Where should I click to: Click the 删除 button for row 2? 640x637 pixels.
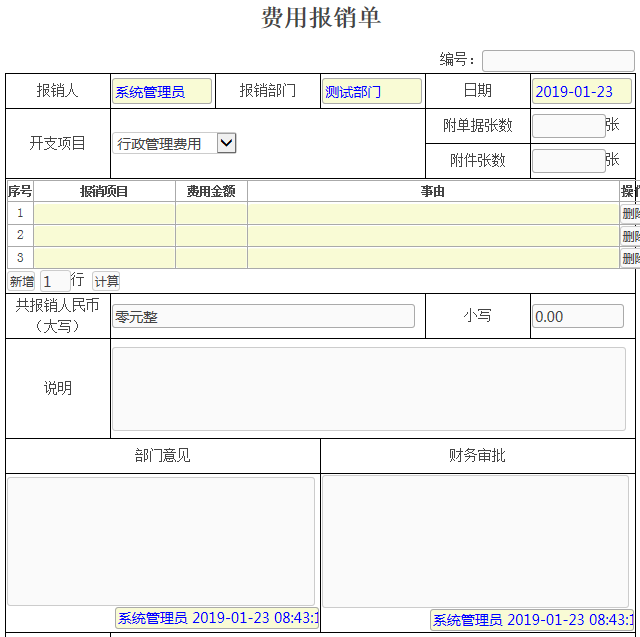[x=630, y=235]
